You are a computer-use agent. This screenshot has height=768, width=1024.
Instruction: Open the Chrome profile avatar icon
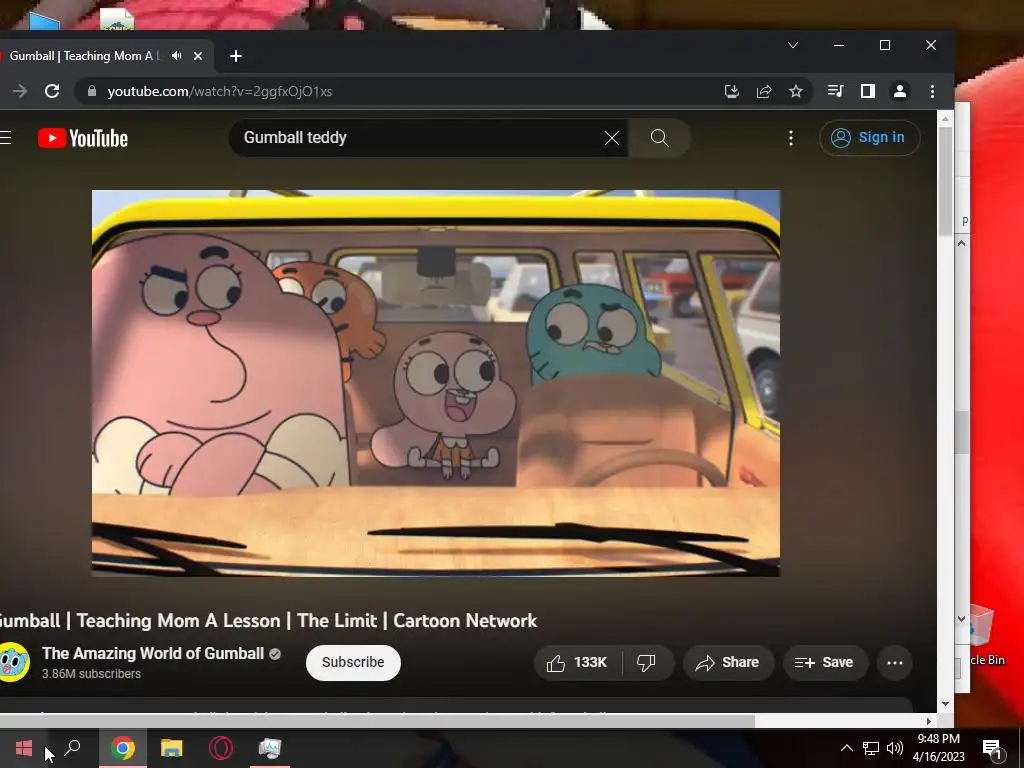[x=900, y=91]
